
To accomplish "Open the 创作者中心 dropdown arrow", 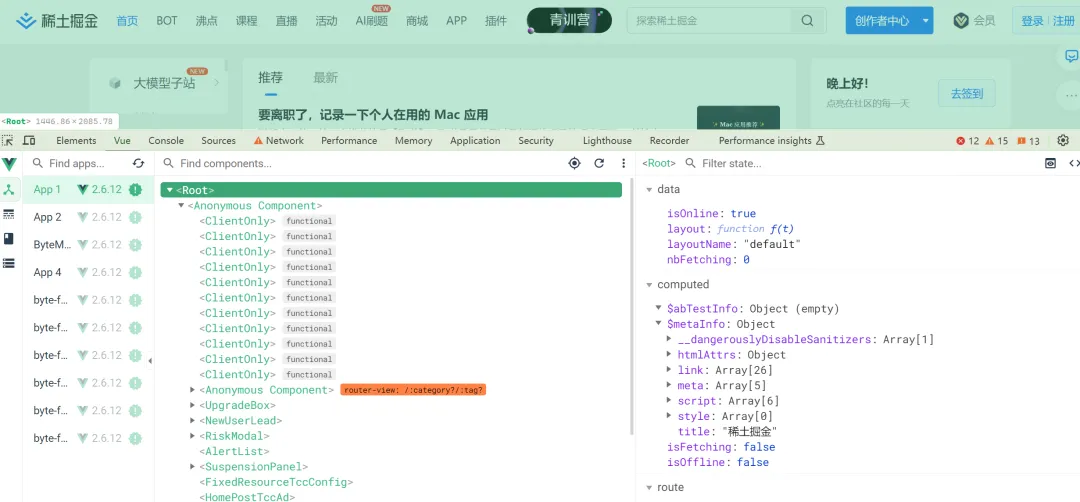I will point(926,21).
